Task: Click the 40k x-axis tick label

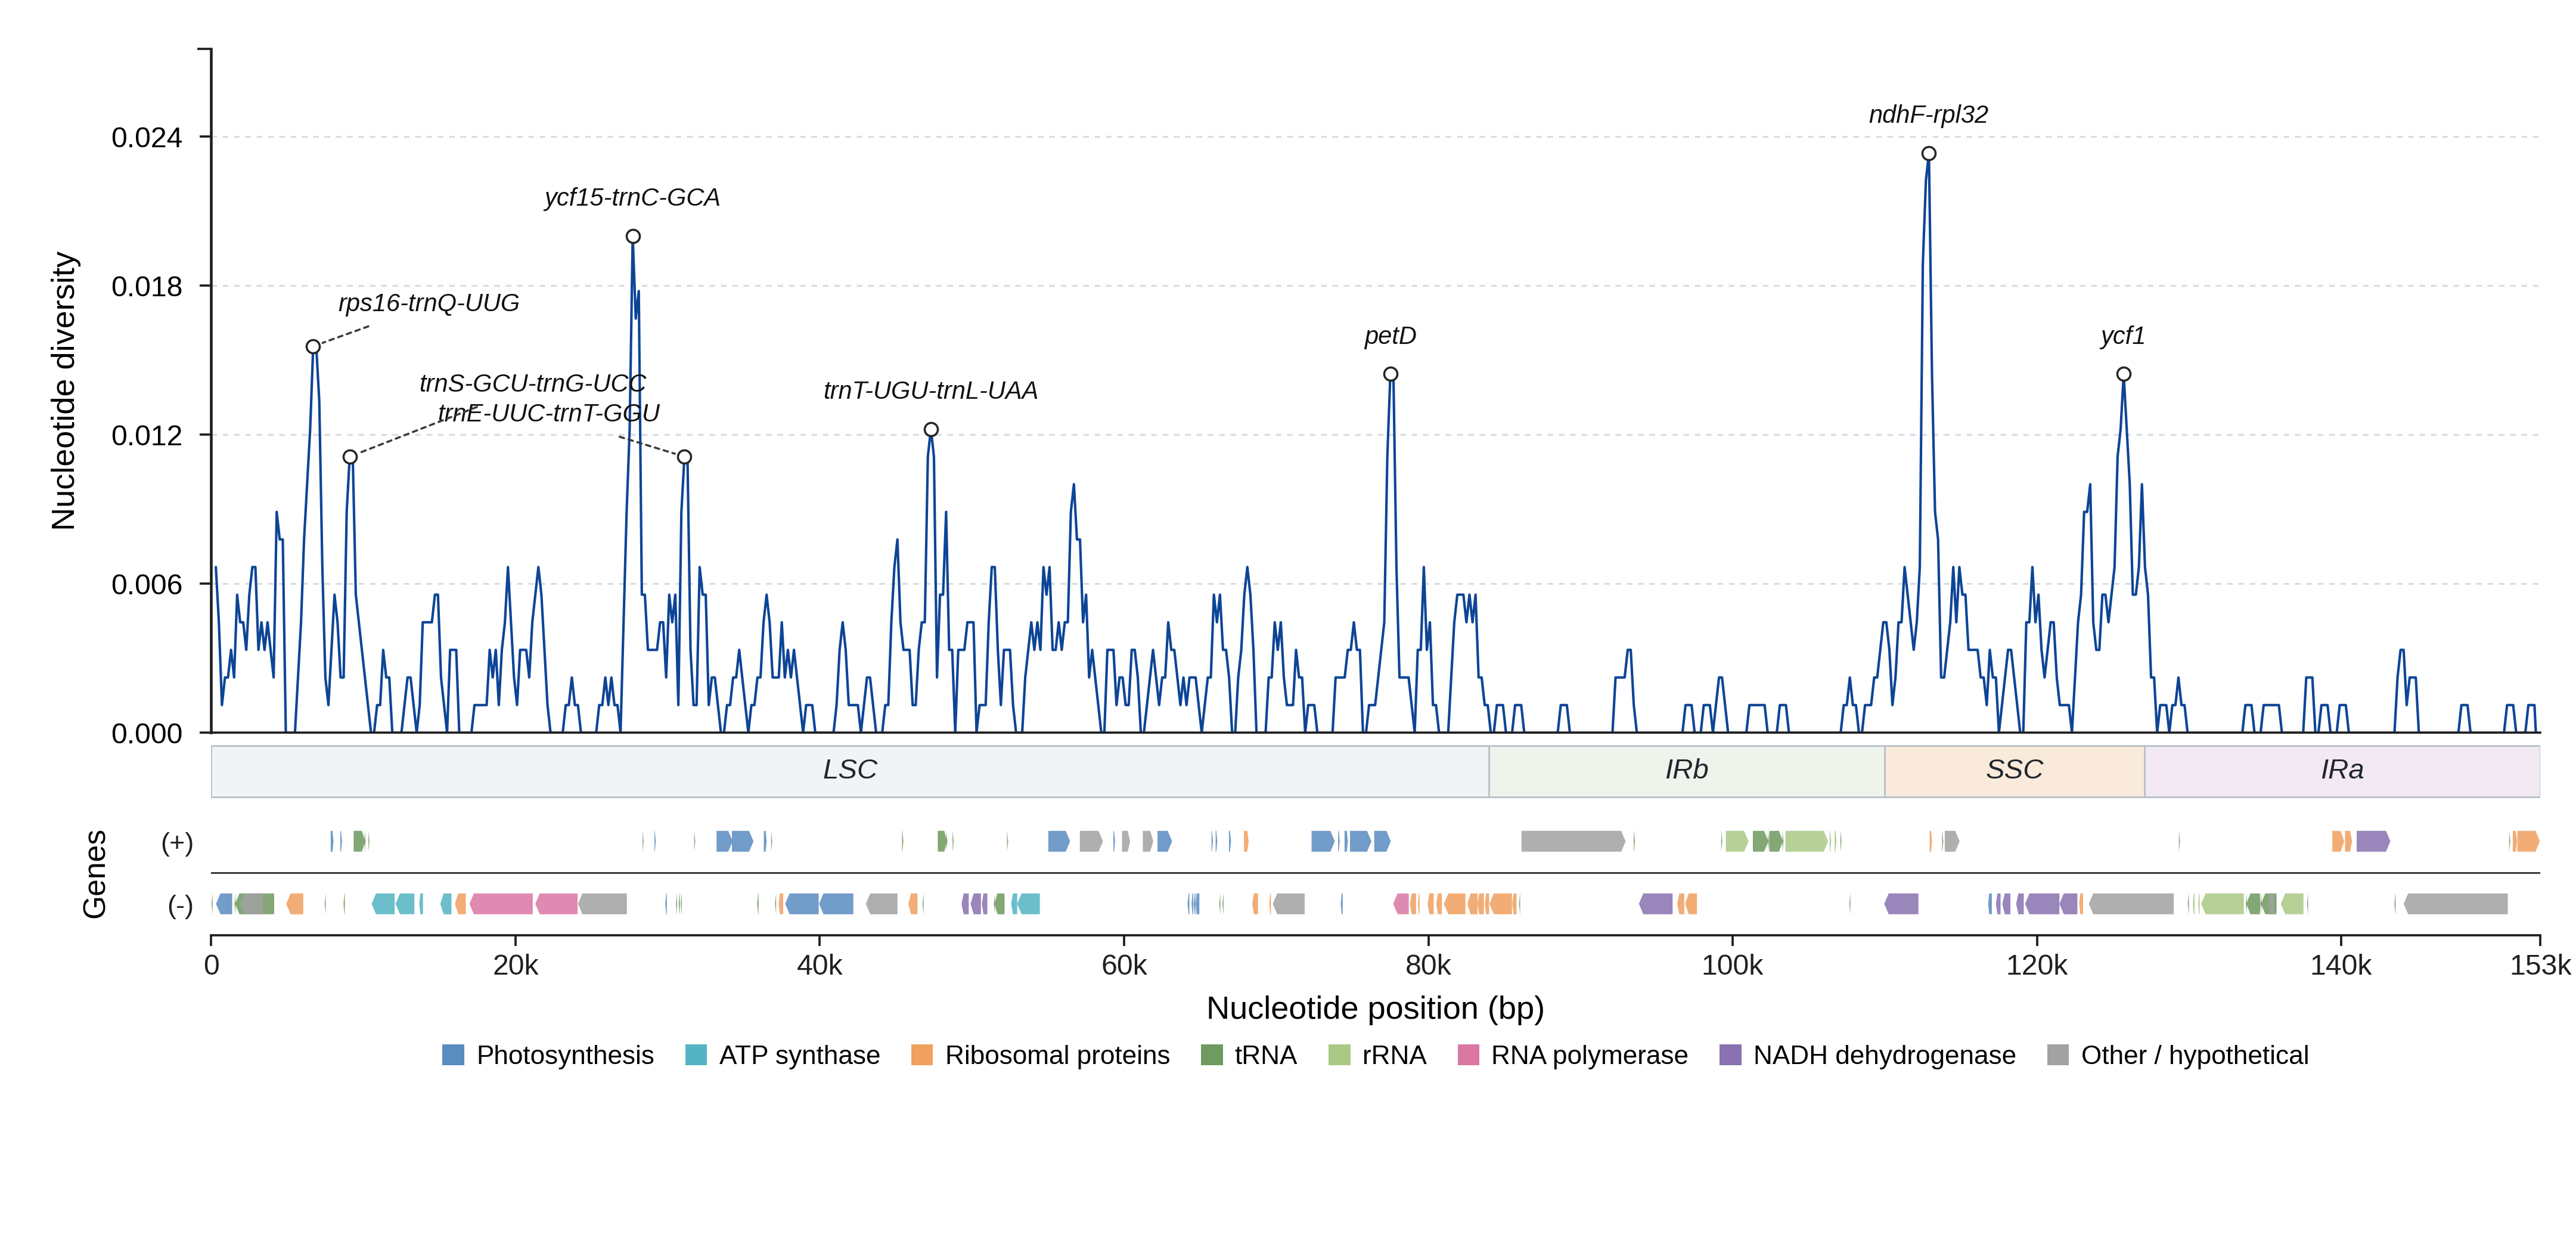Action: pos(820,966)
